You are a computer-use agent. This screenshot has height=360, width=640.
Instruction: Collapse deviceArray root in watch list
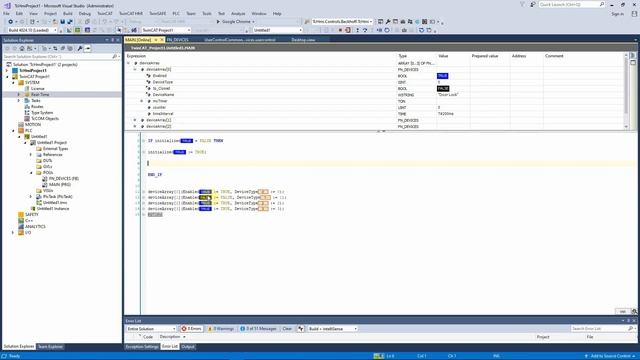pos(129,63)
